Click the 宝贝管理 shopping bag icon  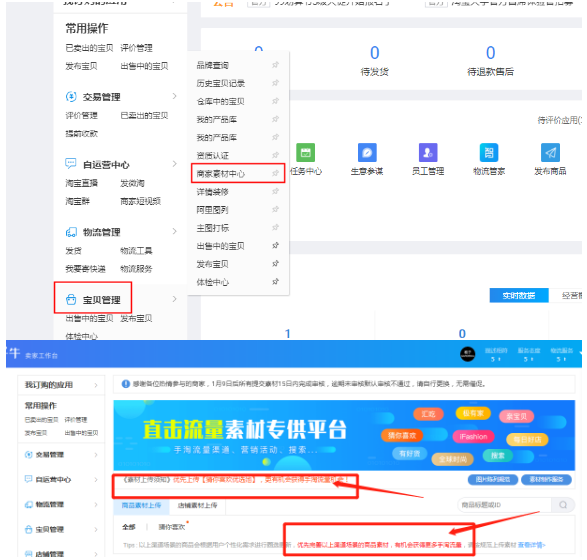pos(71,299)
